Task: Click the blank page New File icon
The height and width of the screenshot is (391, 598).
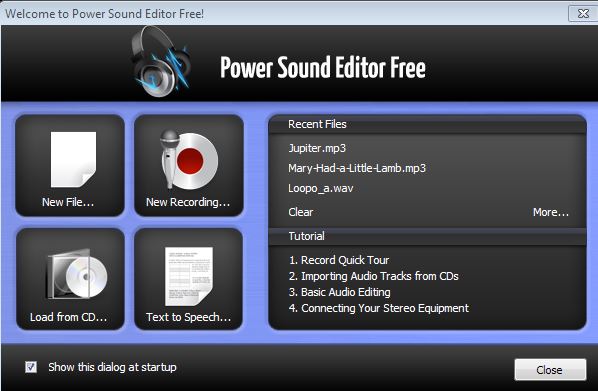Action: tap(73, 159)
